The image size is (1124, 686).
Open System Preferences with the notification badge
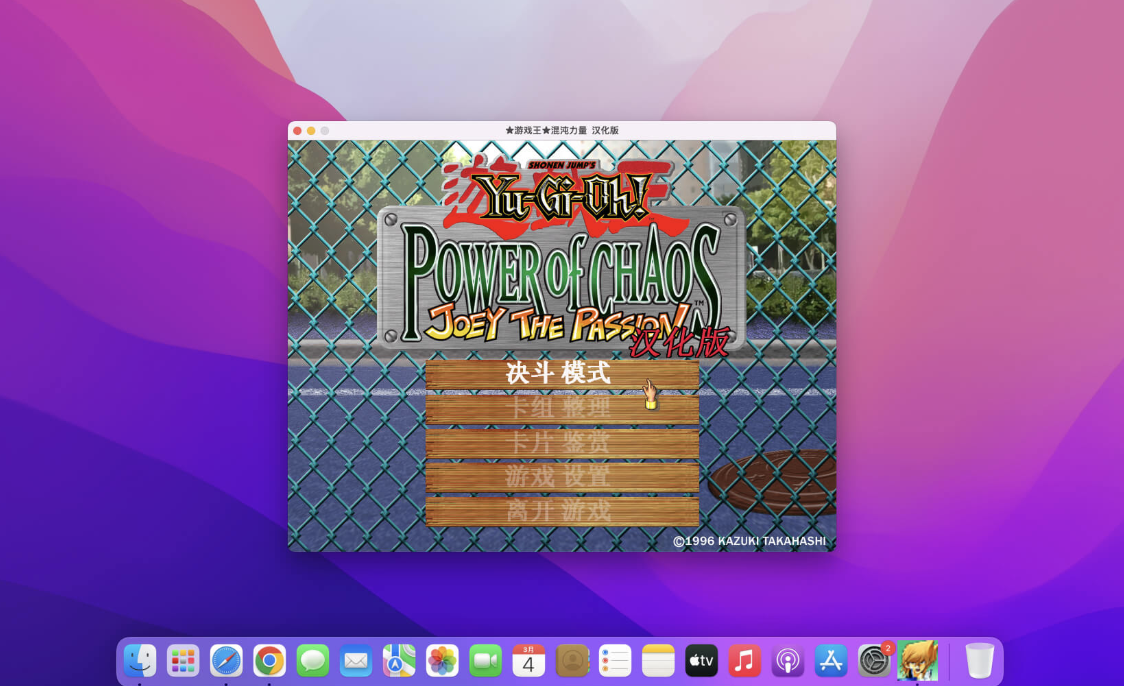click(875, 660)
